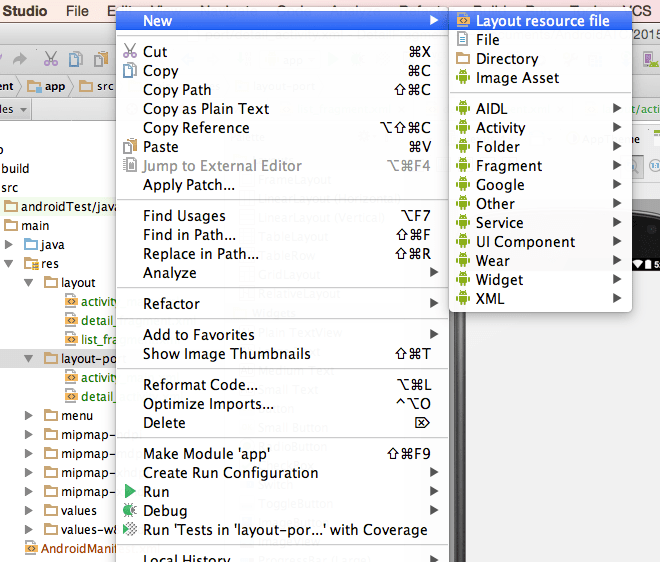
Task: Click the Android icon beside UI Component
Action: click(463, 241)
